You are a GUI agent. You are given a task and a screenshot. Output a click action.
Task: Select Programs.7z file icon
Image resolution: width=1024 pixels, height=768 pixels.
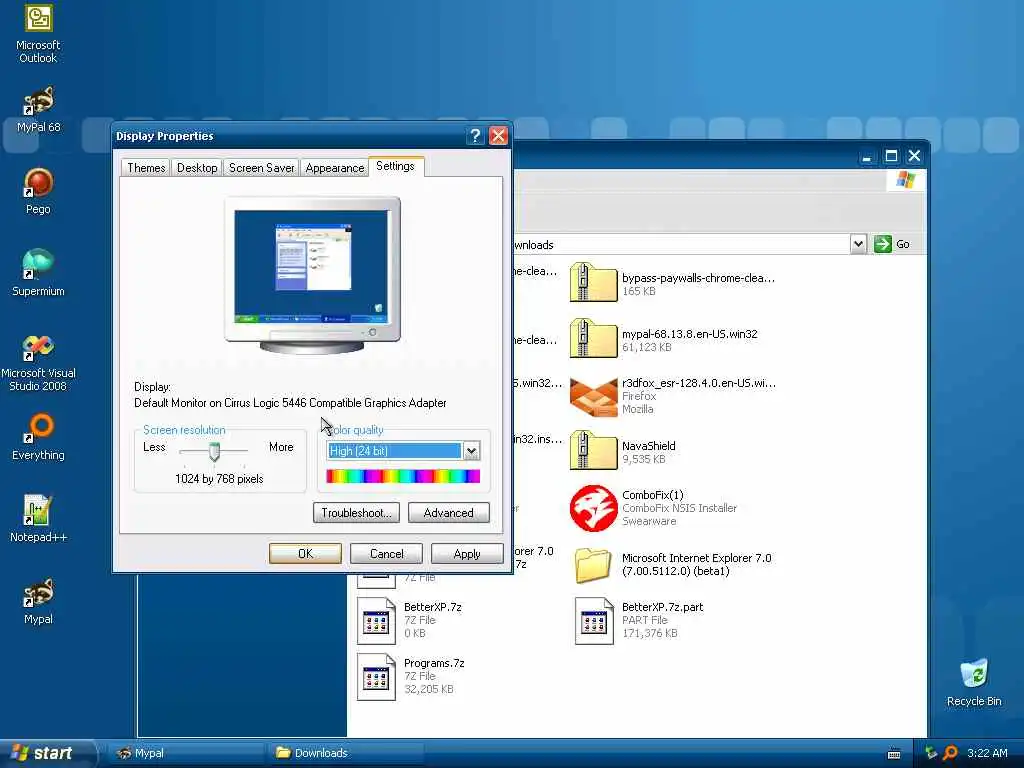(376, 677)
